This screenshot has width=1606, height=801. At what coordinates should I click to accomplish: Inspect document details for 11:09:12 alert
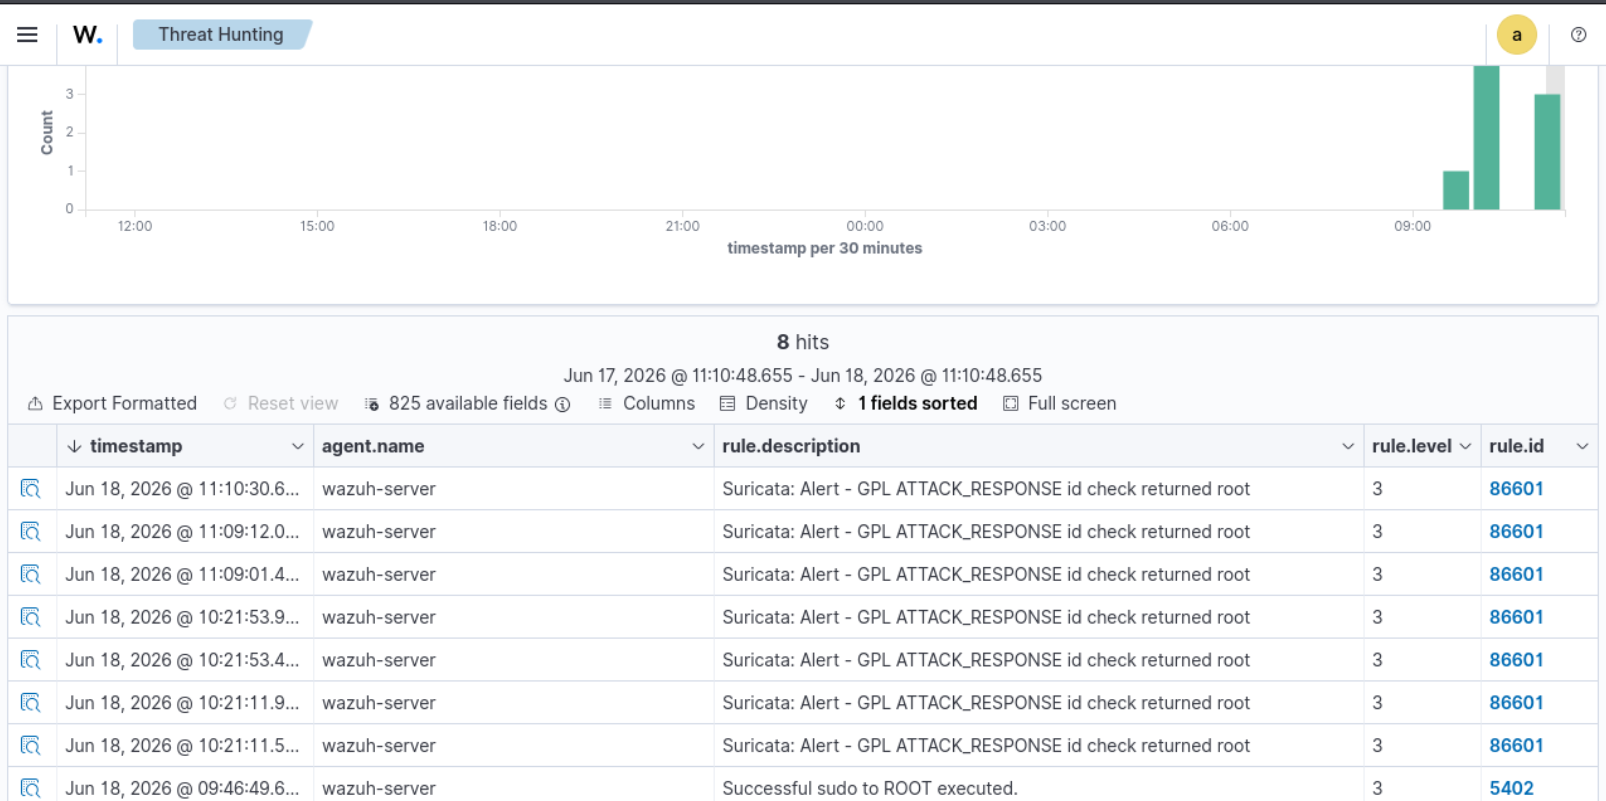coord(31,532)
